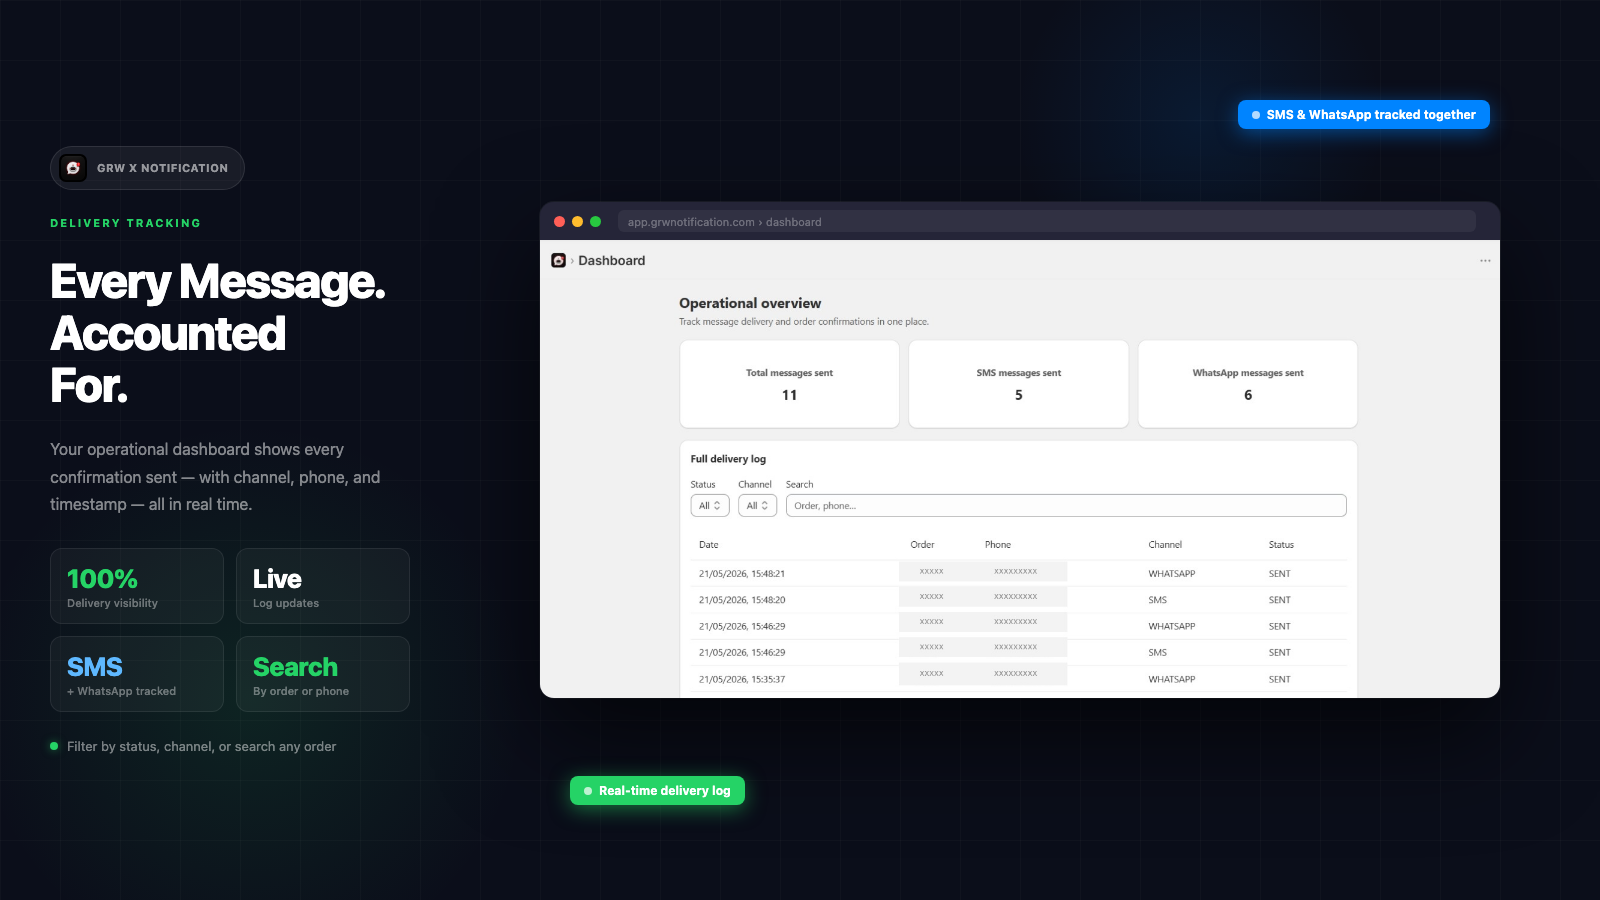Screen dimensions: 1600x900
Task: Click the WhatsApp messages sent card
Action: (1248, 384)
